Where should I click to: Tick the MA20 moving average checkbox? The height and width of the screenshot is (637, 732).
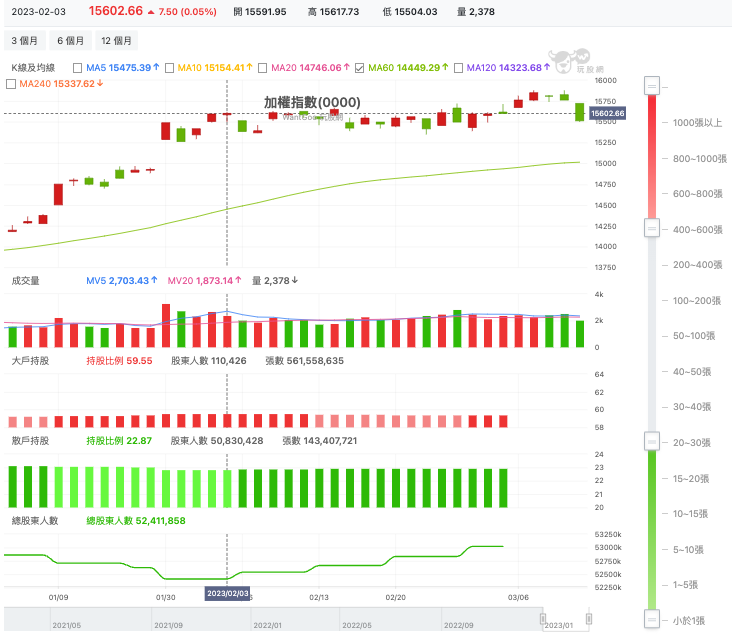[262, 68]
